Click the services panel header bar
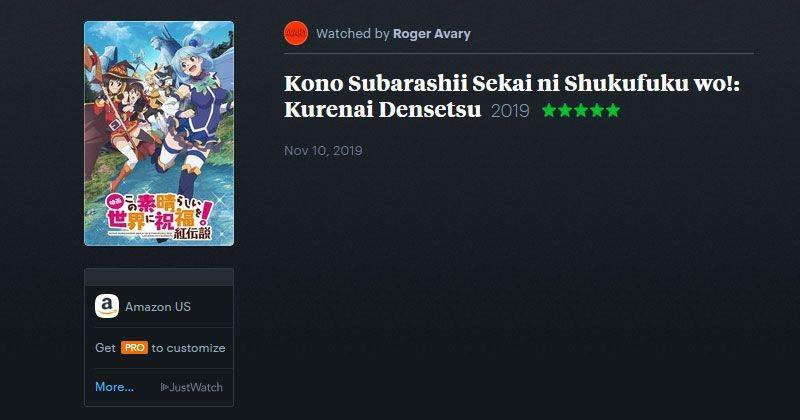 [x=159, y=277]
